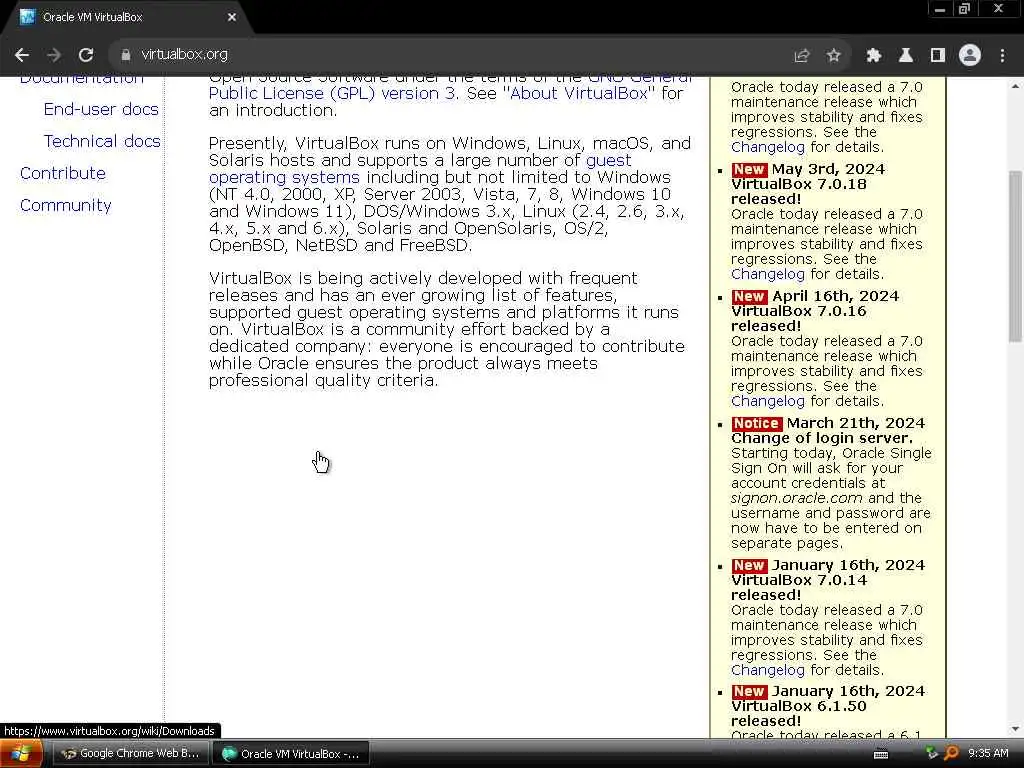
Task: Click the keyboard icon in system tray
Action: pyautogui.click(x=881, y=754)
